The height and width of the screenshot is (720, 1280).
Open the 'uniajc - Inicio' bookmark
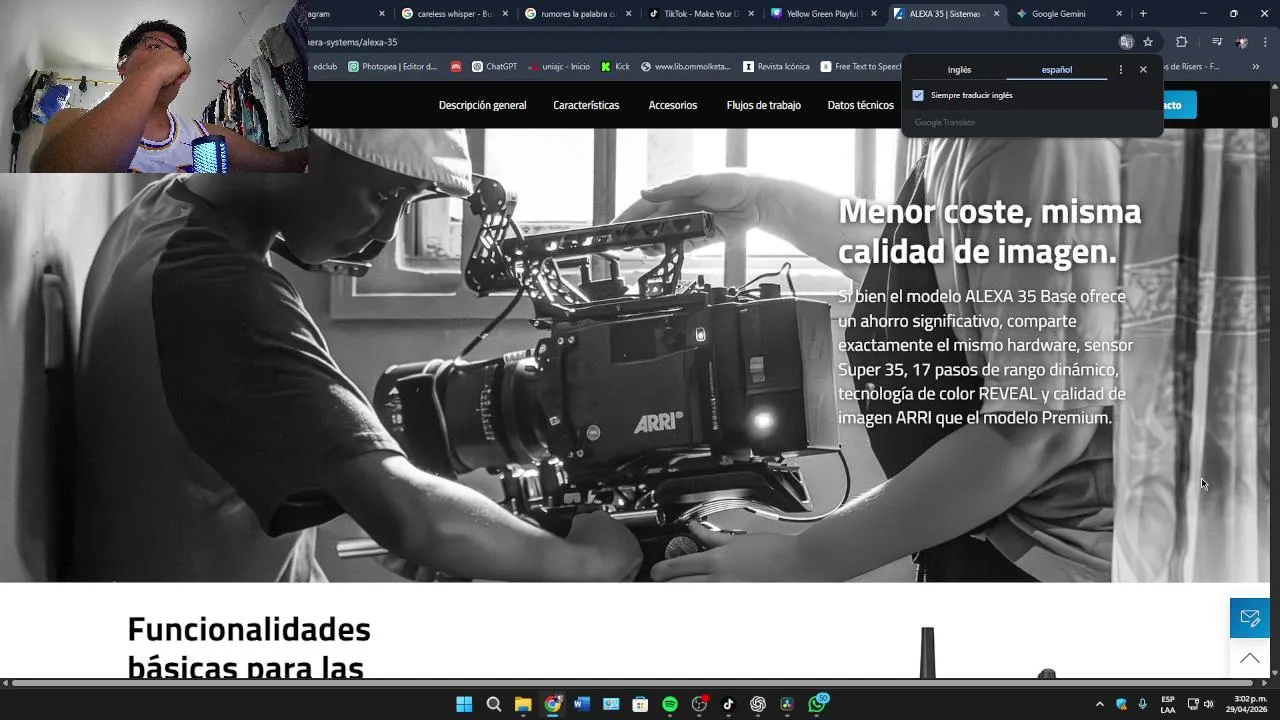point(558,67)
